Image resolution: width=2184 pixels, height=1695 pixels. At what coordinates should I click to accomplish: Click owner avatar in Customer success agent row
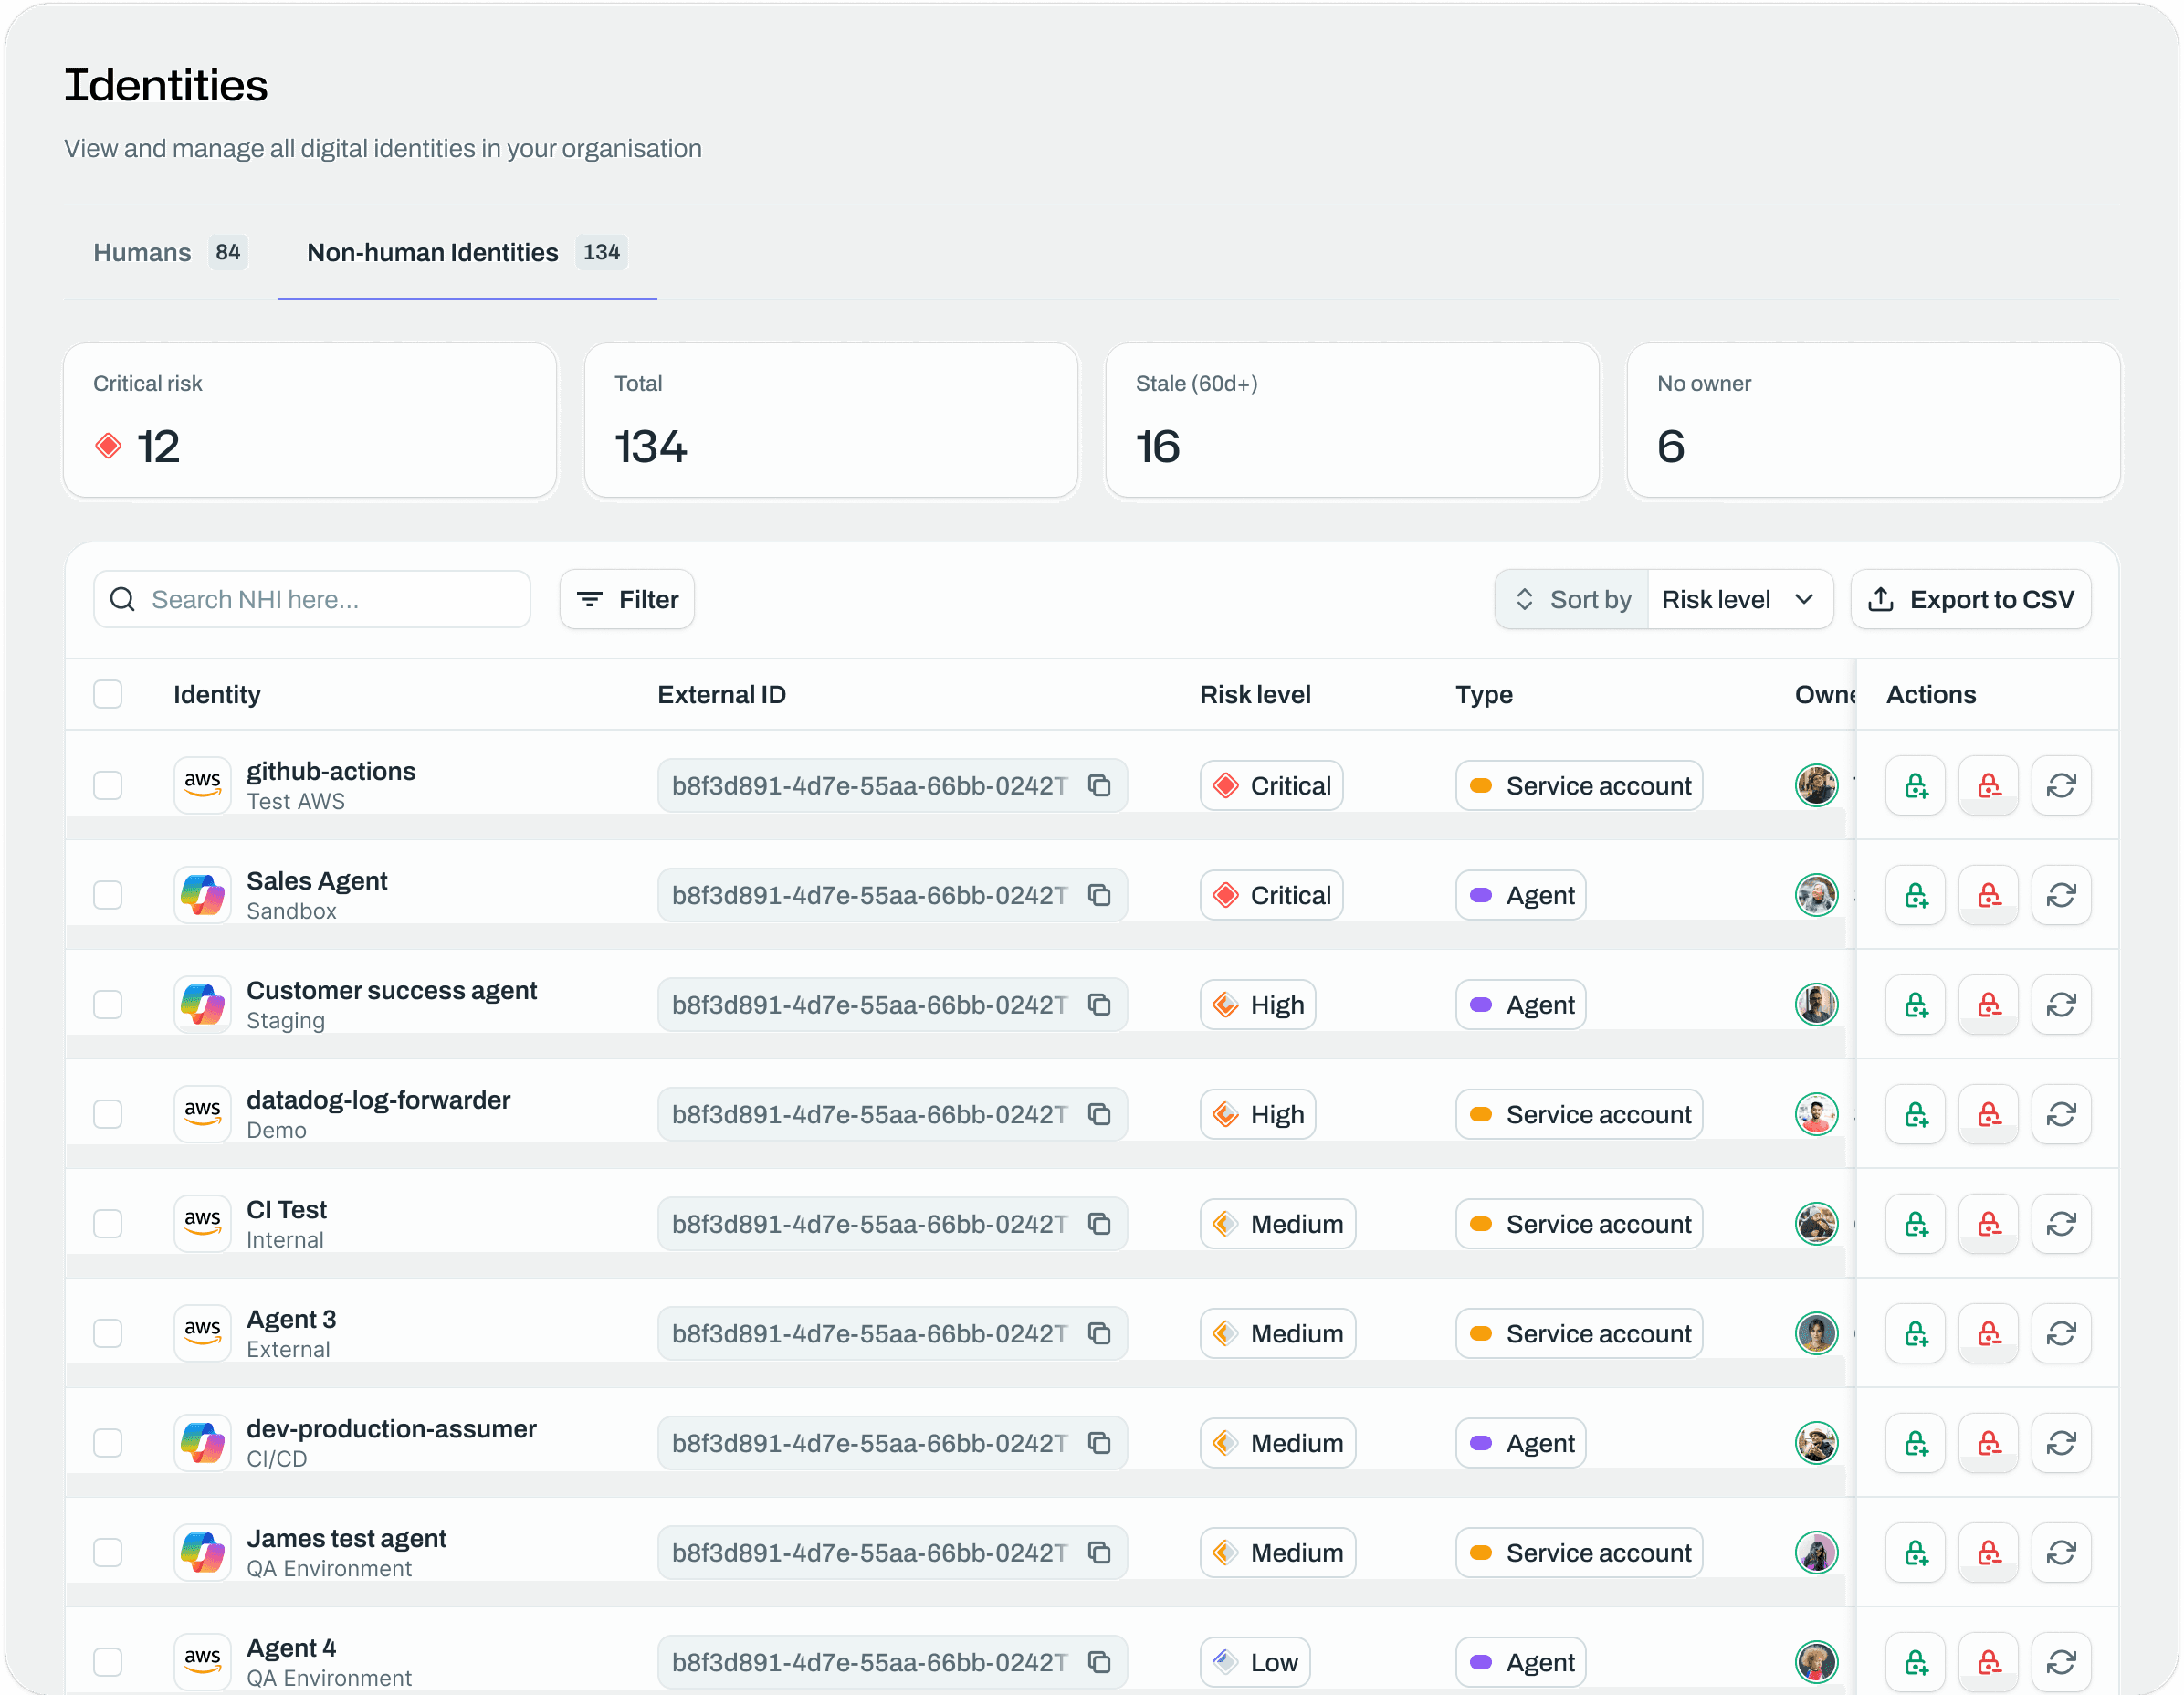tap(1816, 1005)
